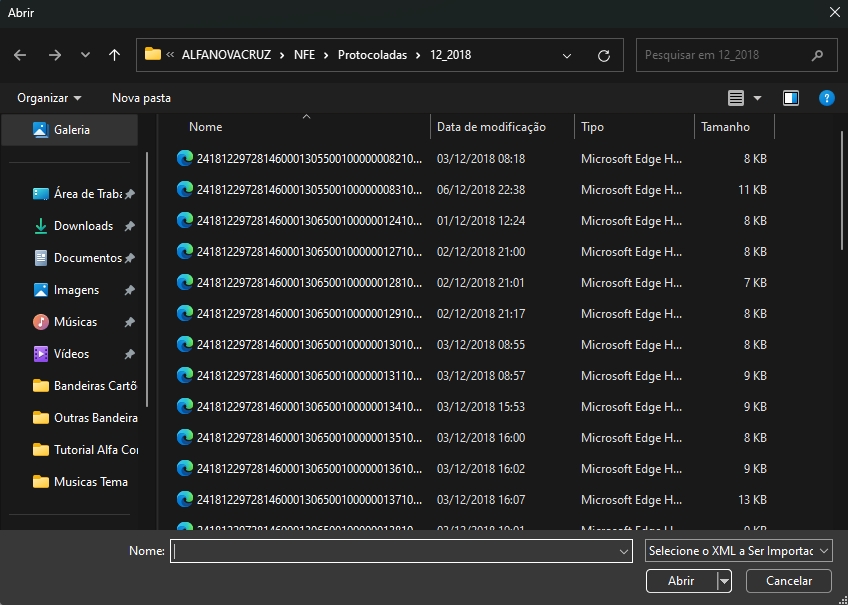This screenshot has width=848, height=605.
Task: Open the view options dropdown
Action: point(757,98)
